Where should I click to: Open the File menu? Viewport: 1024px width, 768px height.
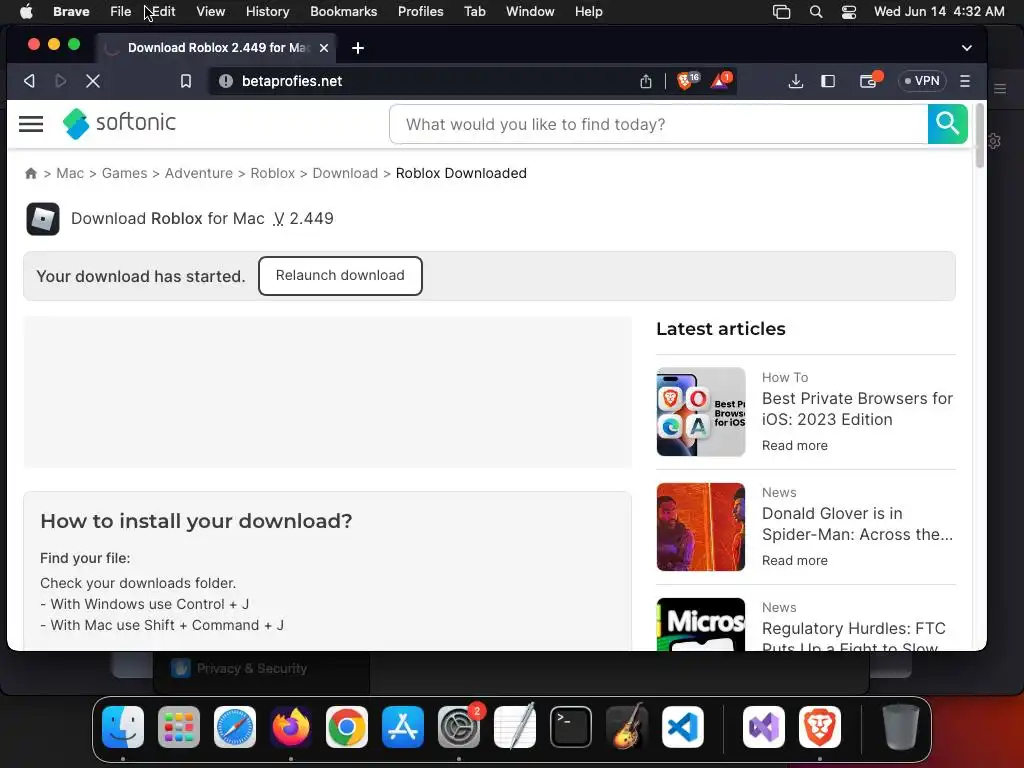120,11
